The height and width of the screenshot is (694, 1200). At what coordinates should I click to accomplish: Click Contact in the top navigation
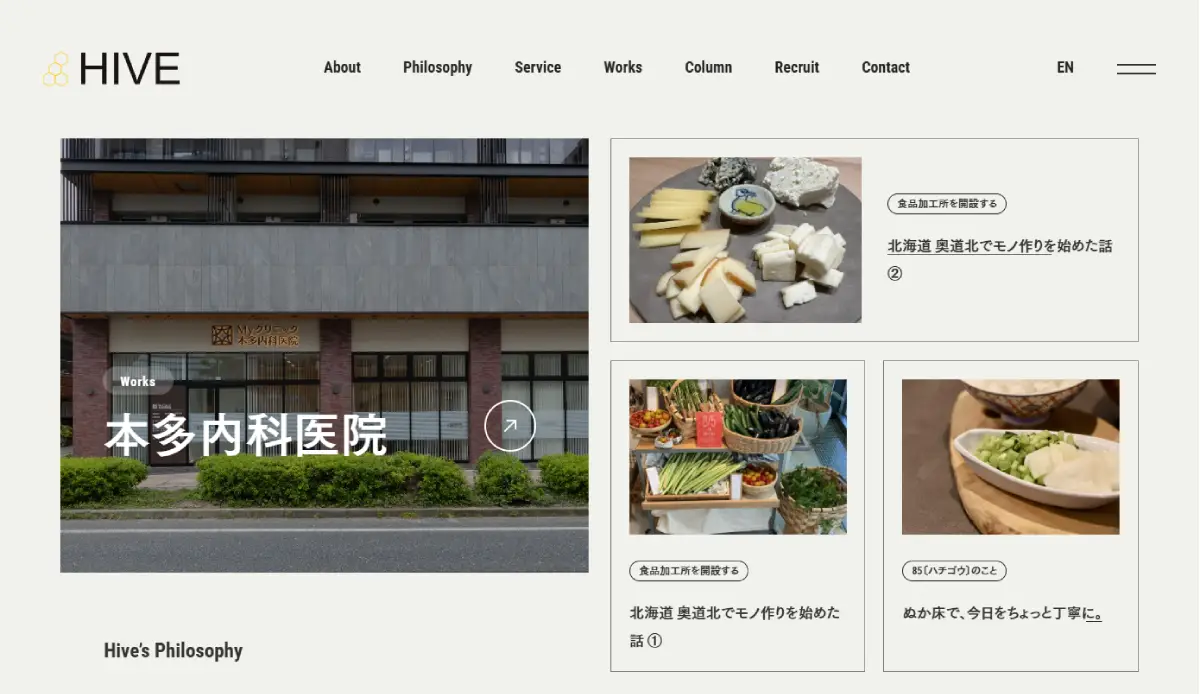(x=885, y=68)
